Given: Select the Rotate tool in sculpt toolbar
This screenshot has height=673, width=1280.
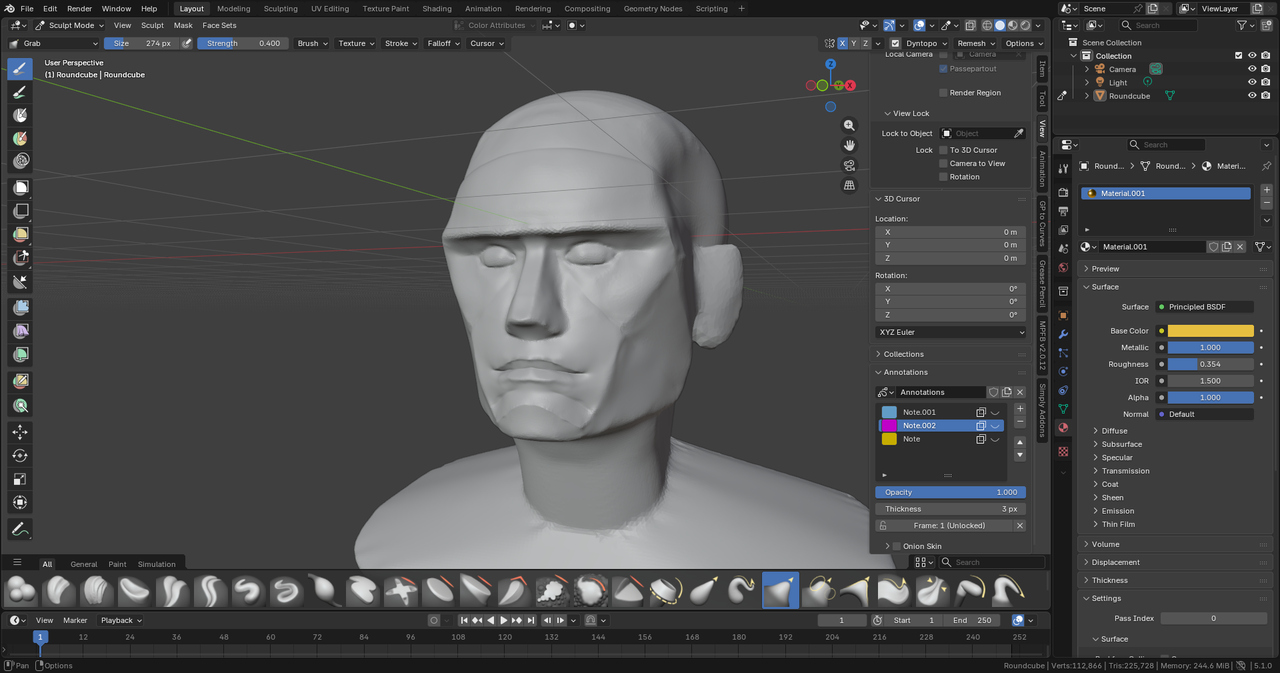Looking at the screenshot, I should [20, 456].
